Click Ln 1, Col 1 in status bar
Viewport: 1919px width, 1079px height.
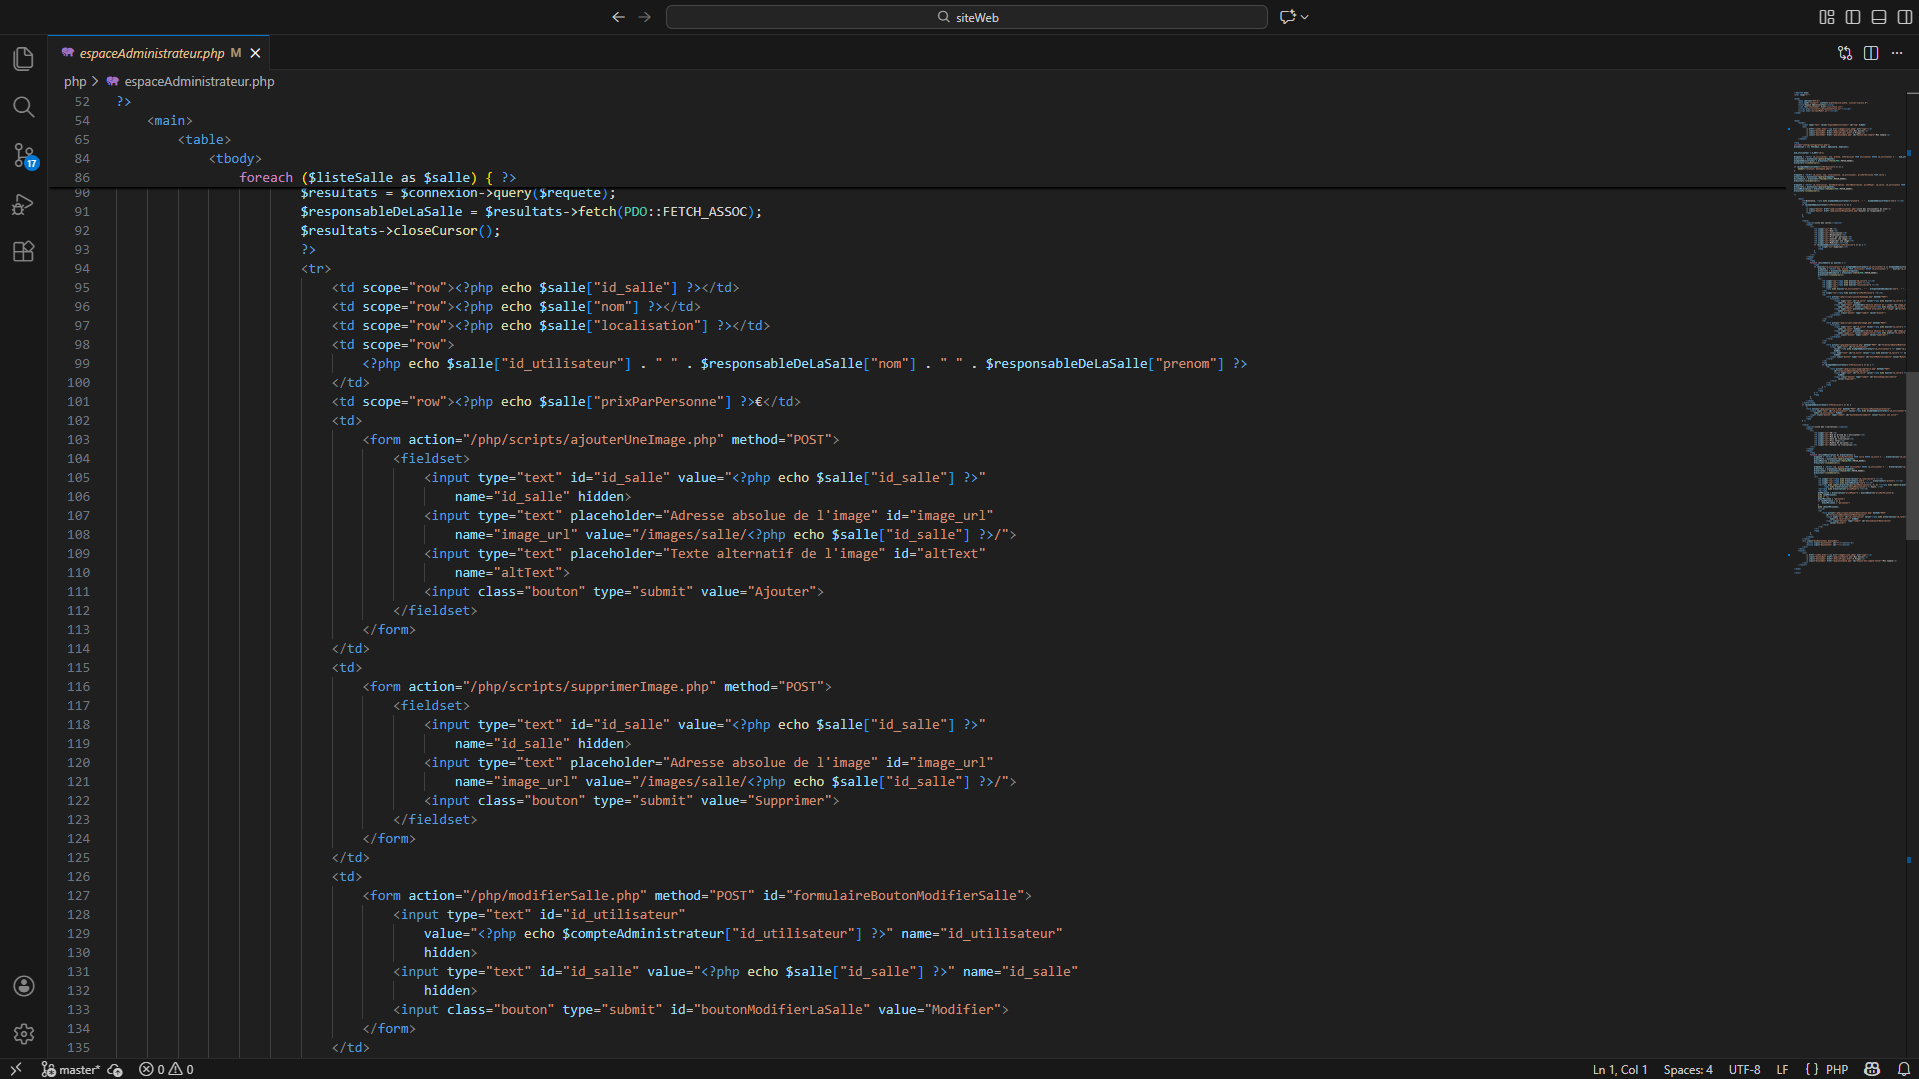pos(1619,1069)
